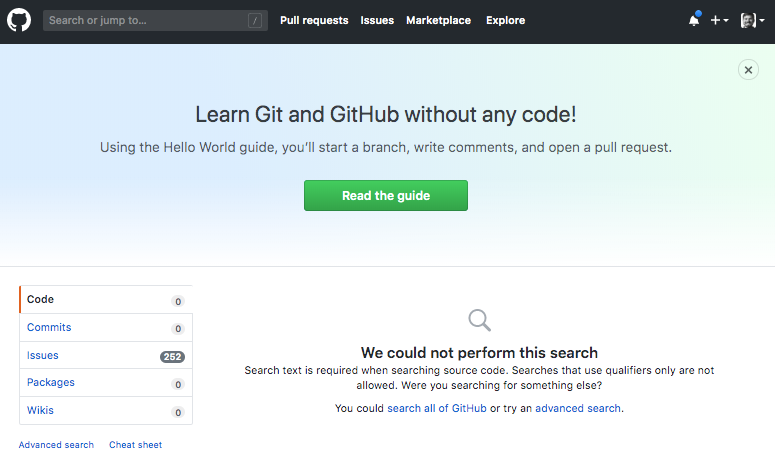Click the slash shortcut key icon
Screen dimensions: 775x474
click(x=255, y=20)
